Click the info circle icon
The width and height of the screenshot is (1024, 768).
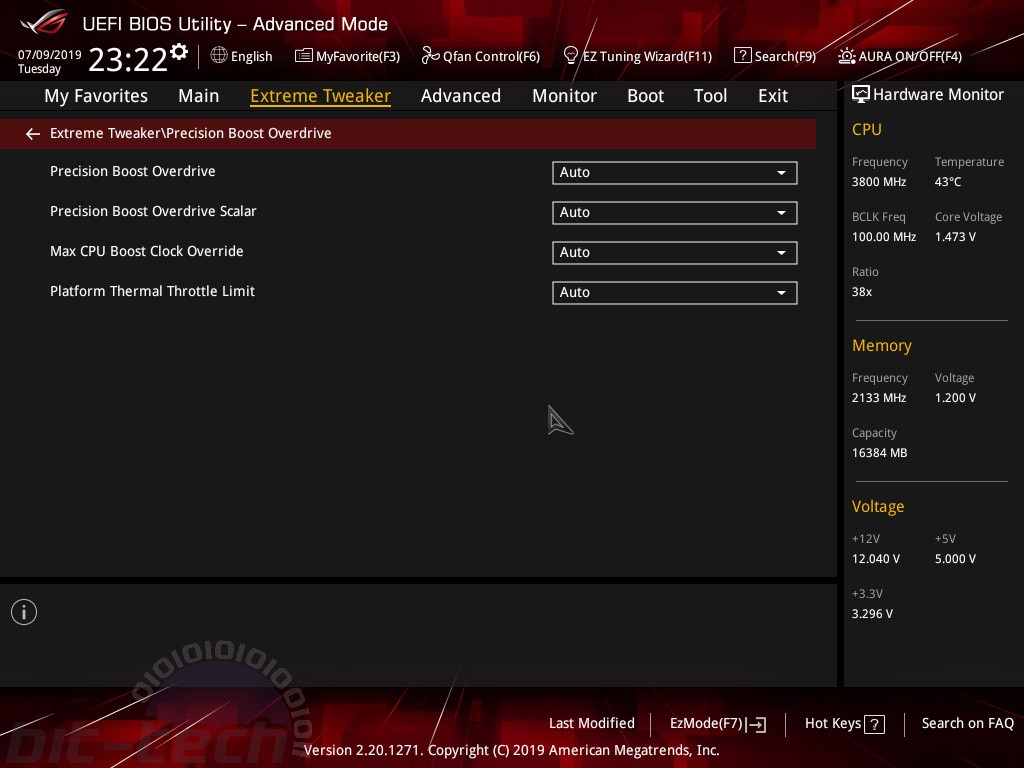coord(24,612)
